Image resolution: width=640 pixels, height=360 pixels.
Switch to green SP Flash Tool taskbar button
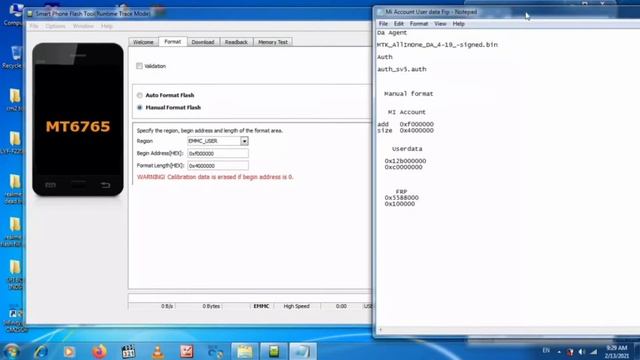tap(274, 351)
